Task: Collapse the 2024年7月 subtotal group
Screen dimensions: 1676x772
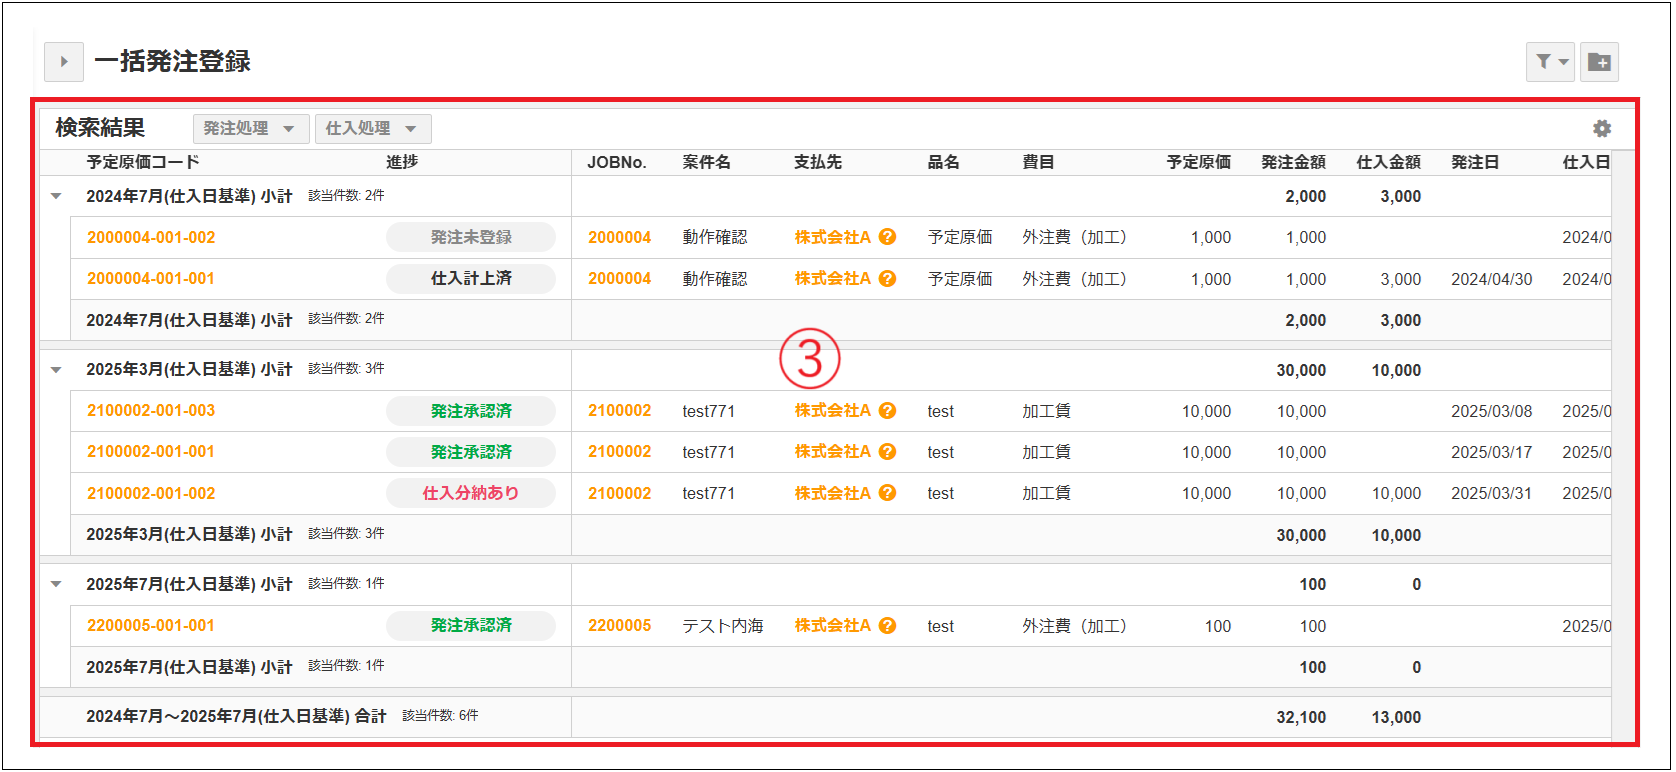Action: (x=56, y=197)
